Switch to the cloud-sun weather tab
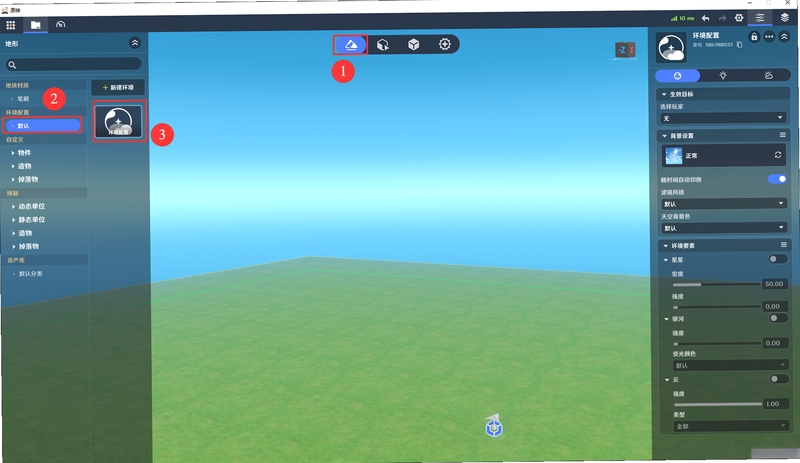This screenshot has width=800, height=463. (768, 76)
